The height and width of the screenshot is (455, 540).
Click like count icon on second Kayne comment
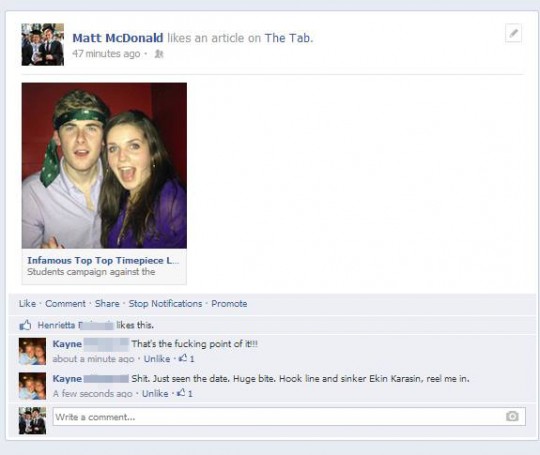click(x=181, y=393)
